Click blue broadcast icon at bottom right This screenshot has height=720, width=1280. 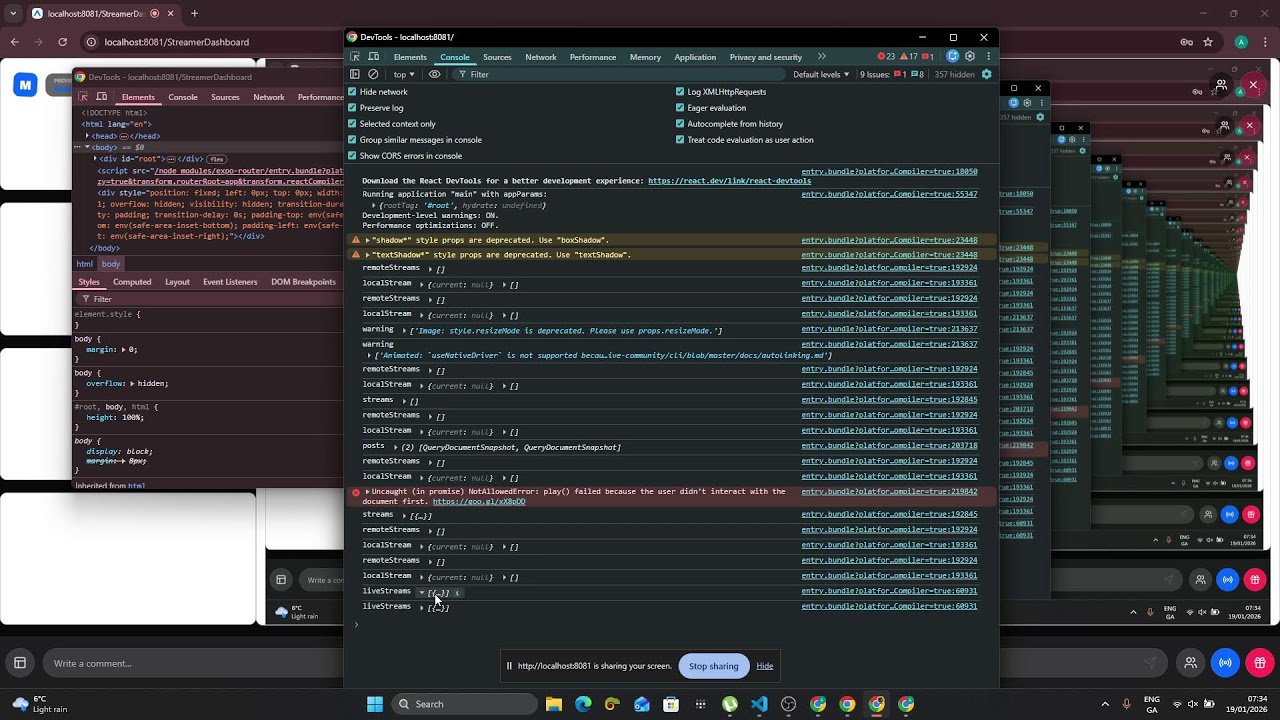[1225, 663]
